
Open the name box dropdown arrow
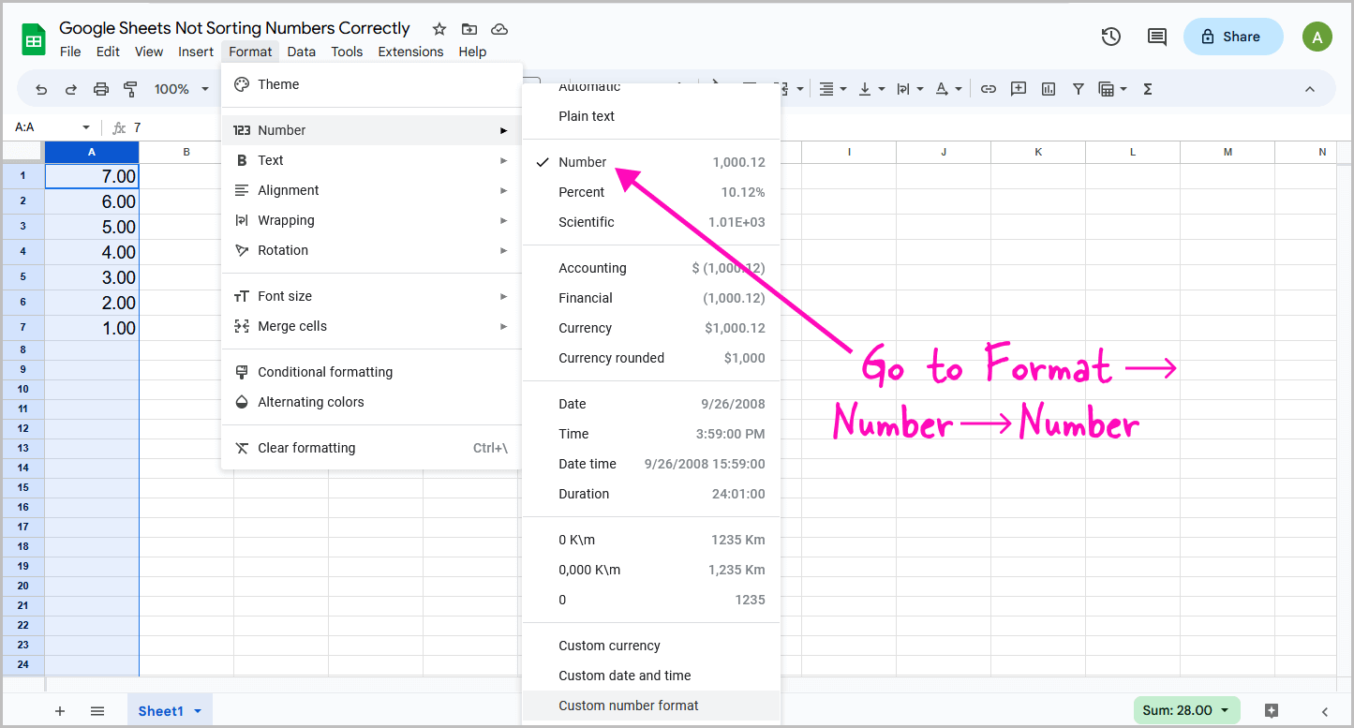click(86, 128)
